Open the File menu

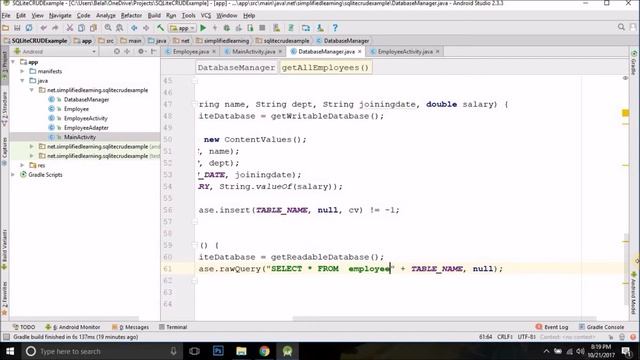(x=6, y=16)
